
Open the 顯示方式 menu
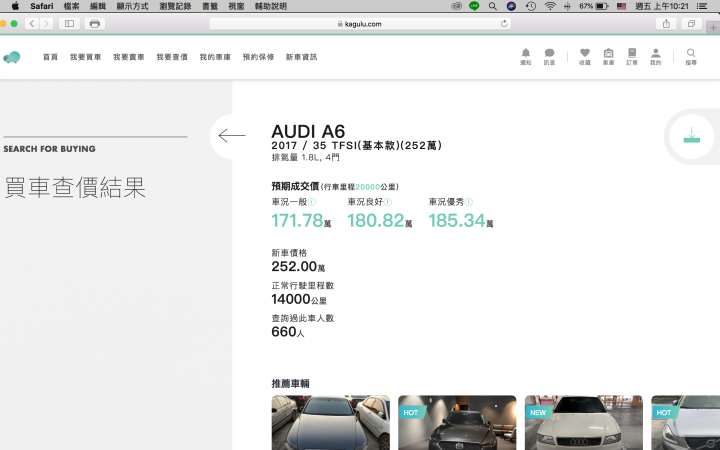[133, 6]
